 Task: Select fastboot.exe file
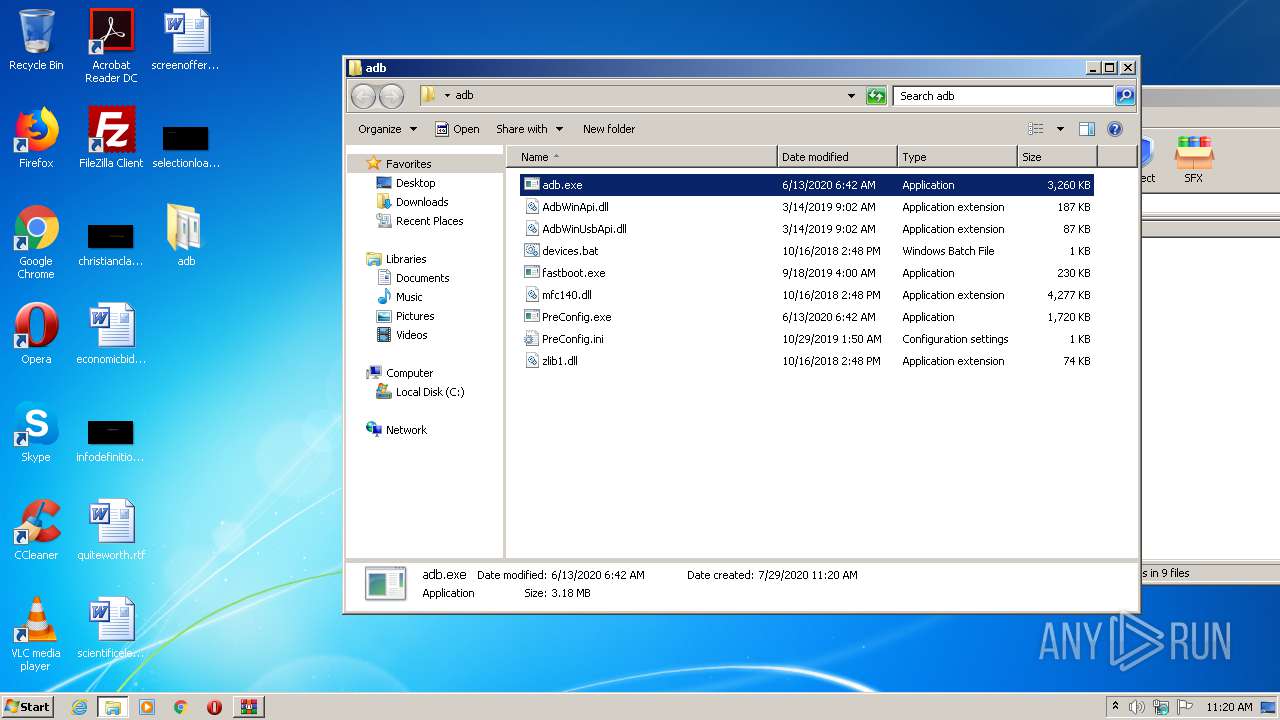(806, 273)
